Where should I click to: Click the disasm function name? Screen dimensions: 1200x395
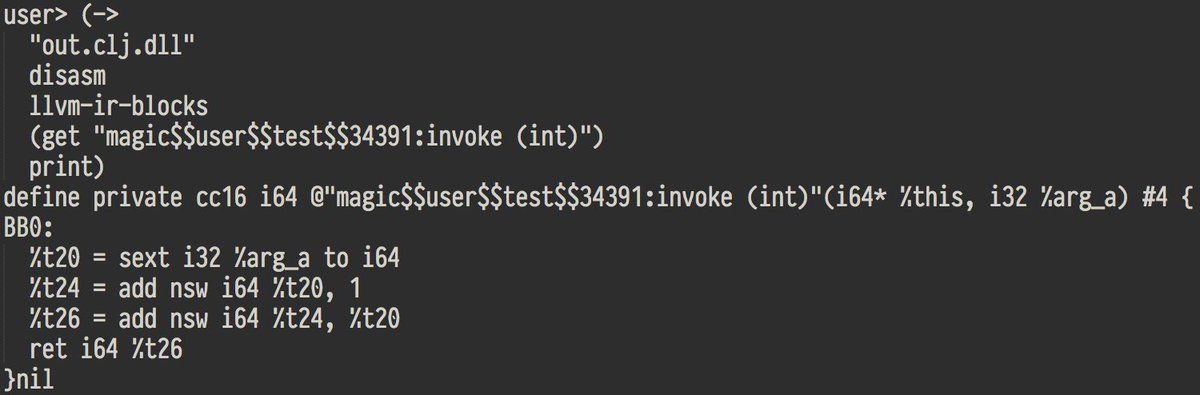[62, 77]
